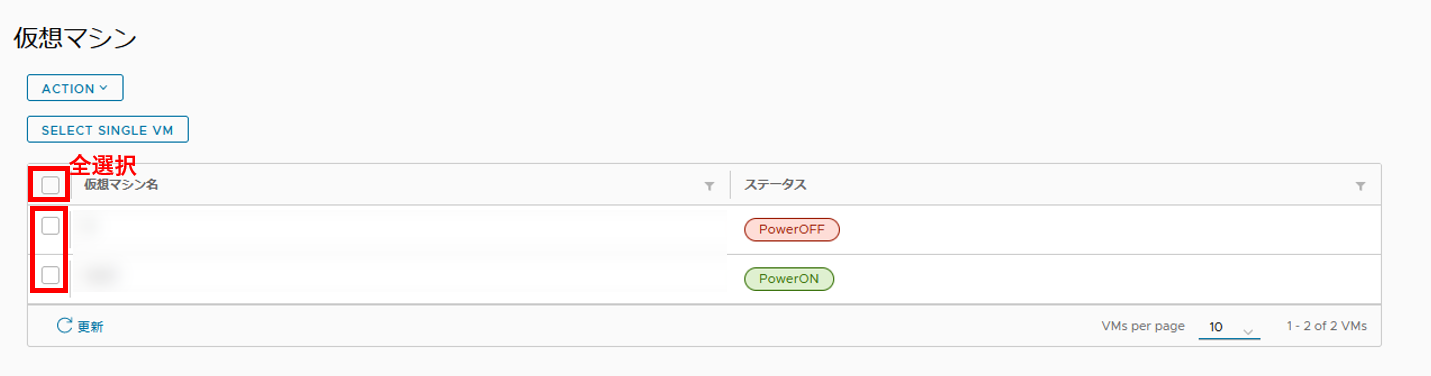Click the PowerON status badge

pos(789,278)
